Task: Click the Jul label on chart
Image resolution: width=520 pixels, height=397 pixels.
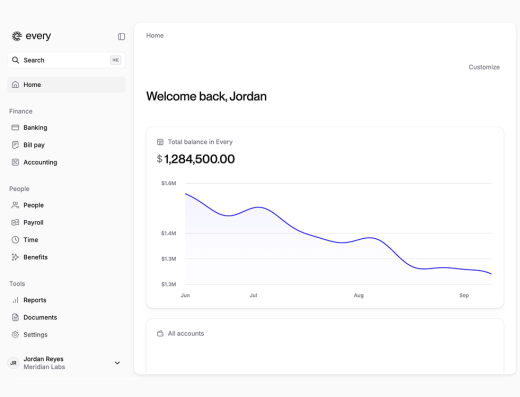Action: pos(253,295)
